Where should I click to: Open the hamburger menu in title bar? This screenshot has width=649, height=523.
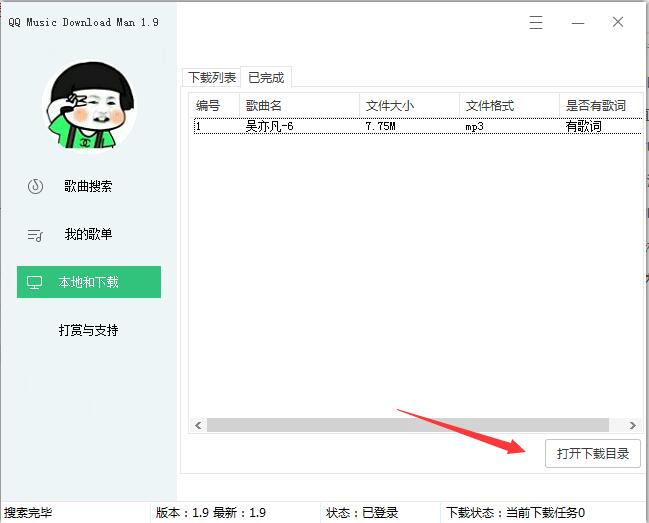coord(537,22)
